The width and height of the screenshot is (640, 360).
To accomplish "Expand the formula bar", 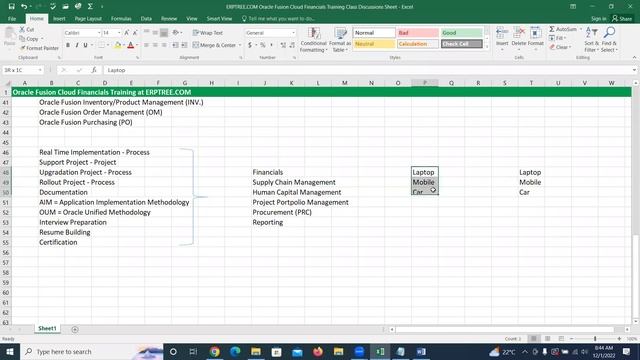I will pos(634,70).
